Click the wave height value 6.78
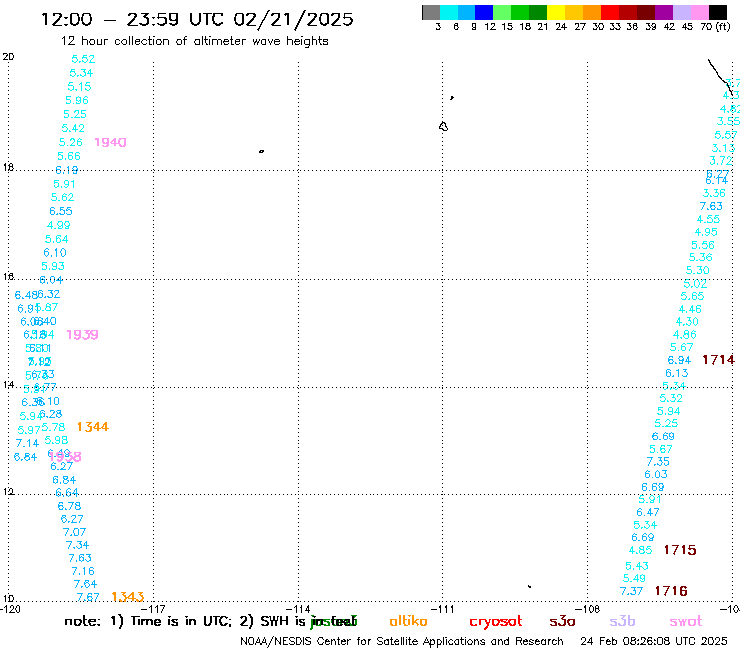Image resolution: width=740 pixels, height=650 pixels. coord(69,506)
